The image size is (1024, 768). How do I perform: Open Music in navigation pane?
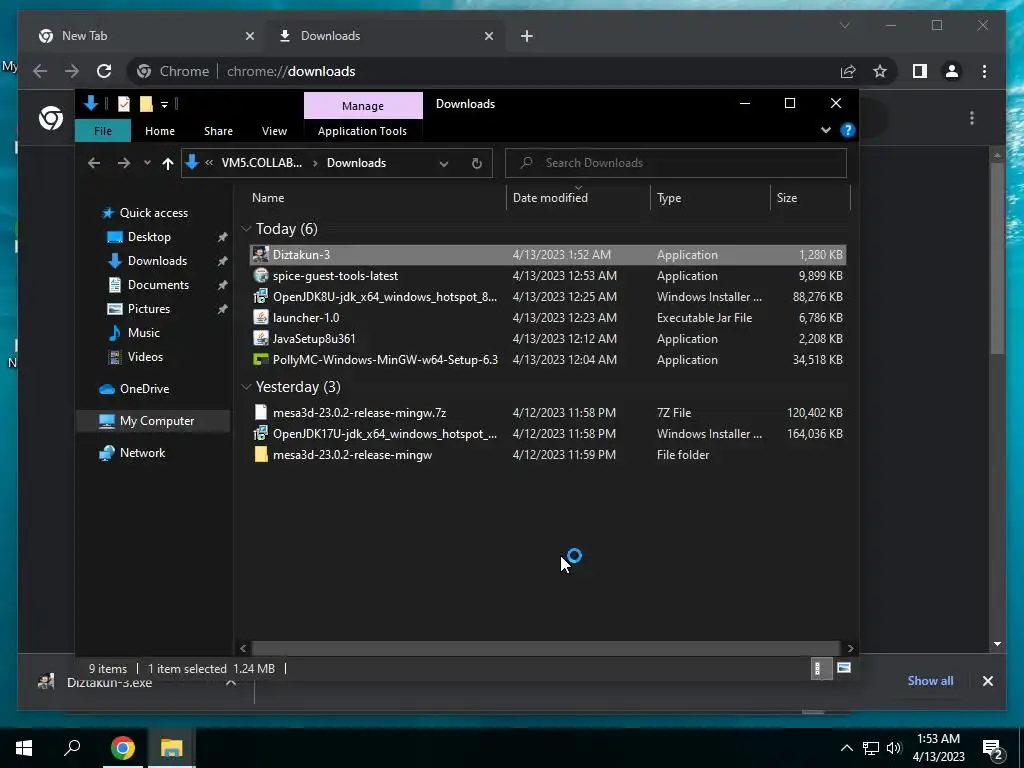click(144, 333)
